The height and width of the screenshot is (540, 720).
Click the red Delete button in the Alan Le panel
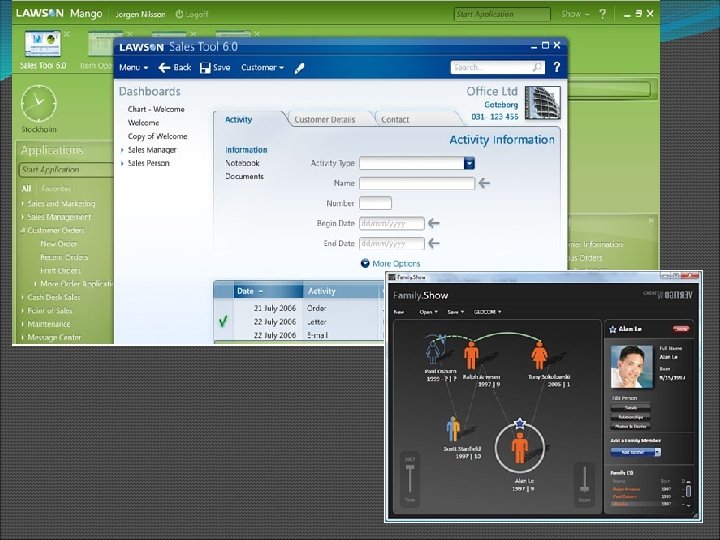coord(681,329)
